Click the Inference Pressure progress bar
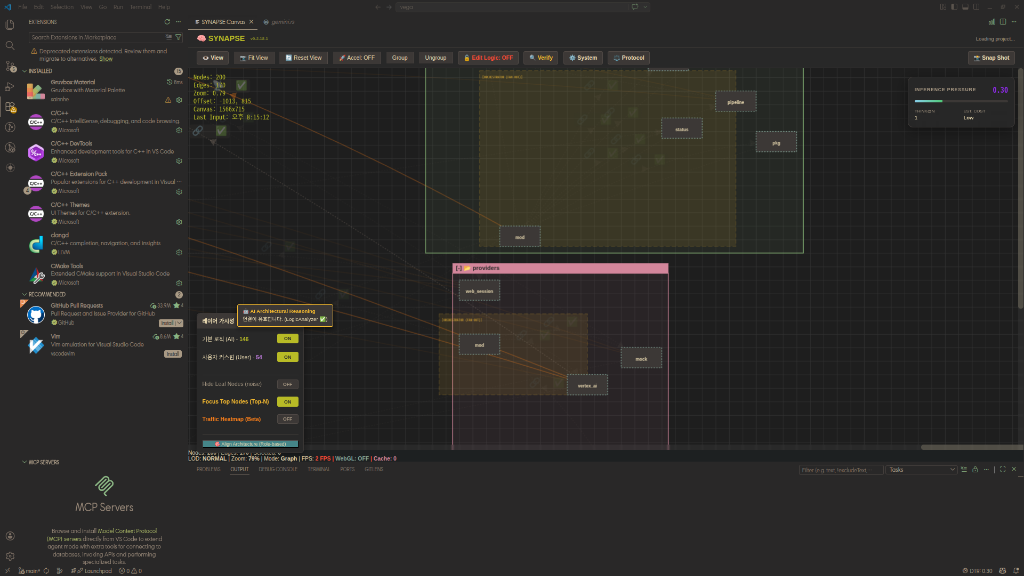This screenshot has height=576, width=1024. click(x=961, y=101)
